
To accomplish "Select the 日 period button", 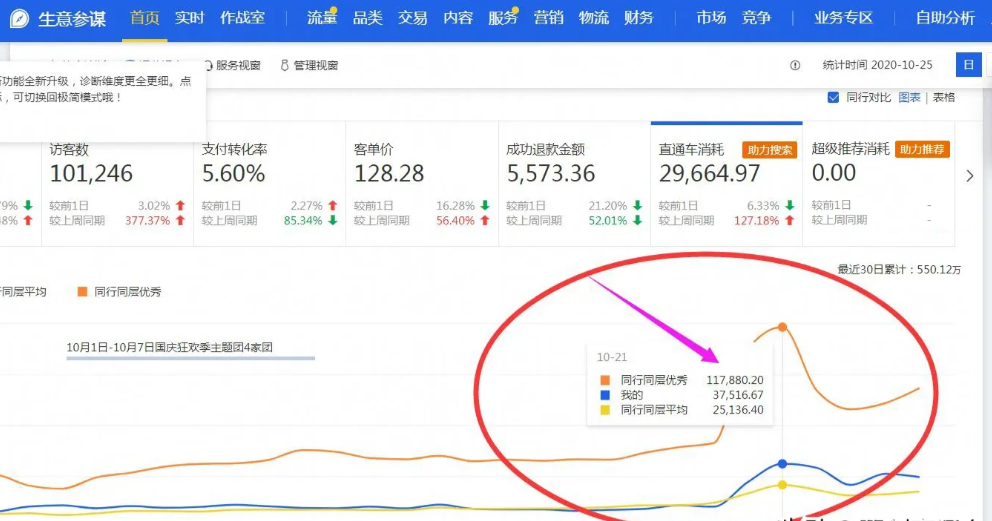I will (x=968, y=64).
